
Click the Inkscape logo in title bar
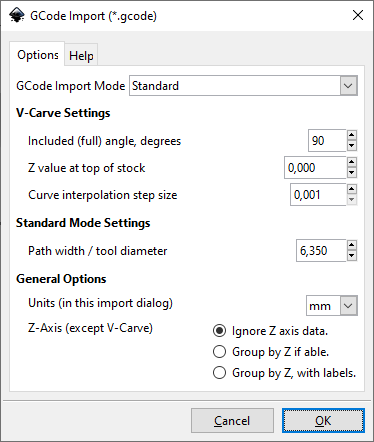coord(17,15)
